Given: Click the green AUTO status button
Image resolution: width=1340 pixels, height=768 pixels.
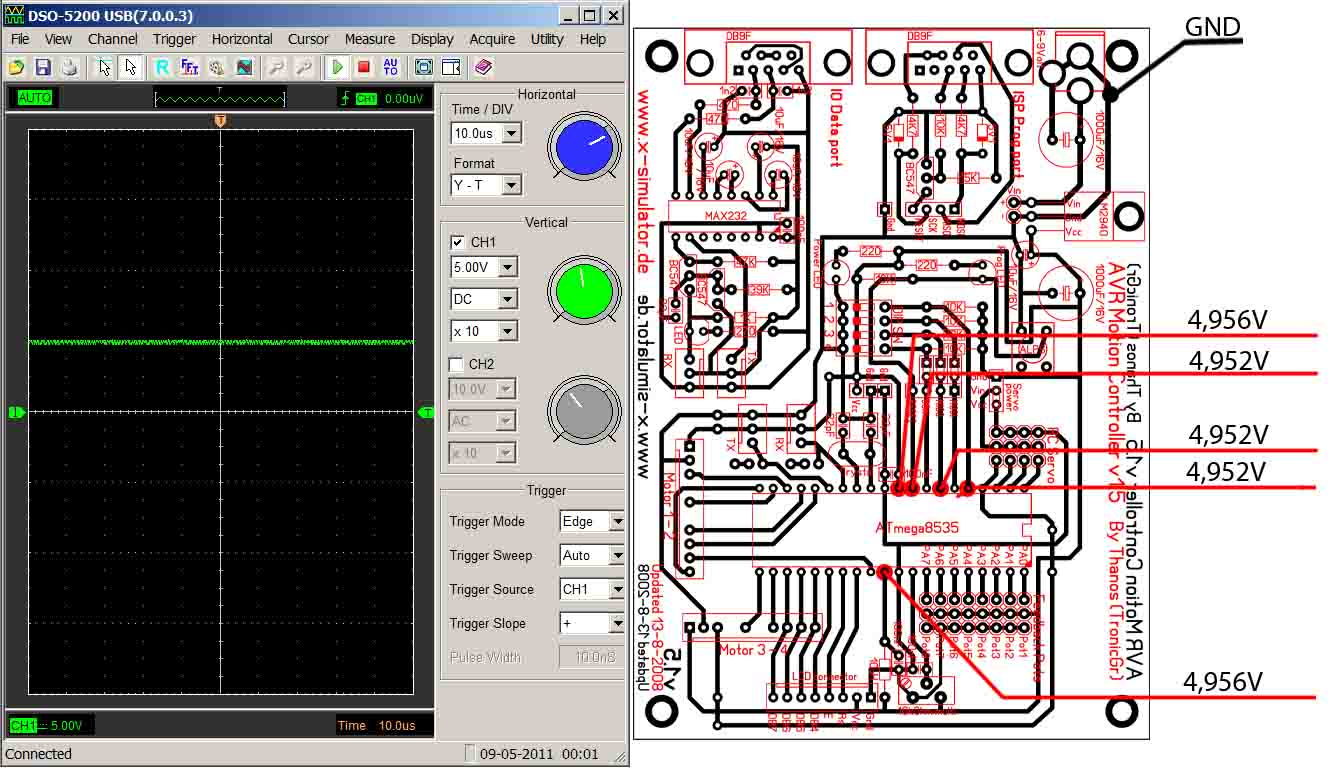Looking at the screenshot, I should pos(34,98).
